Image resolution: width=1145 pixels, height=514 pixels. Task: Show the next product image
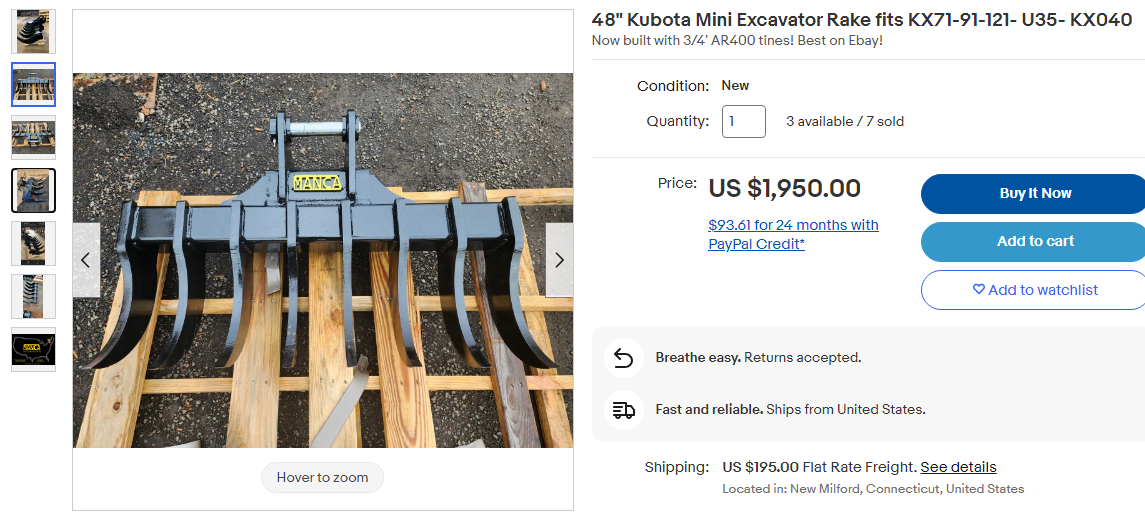tap(559, 260)
